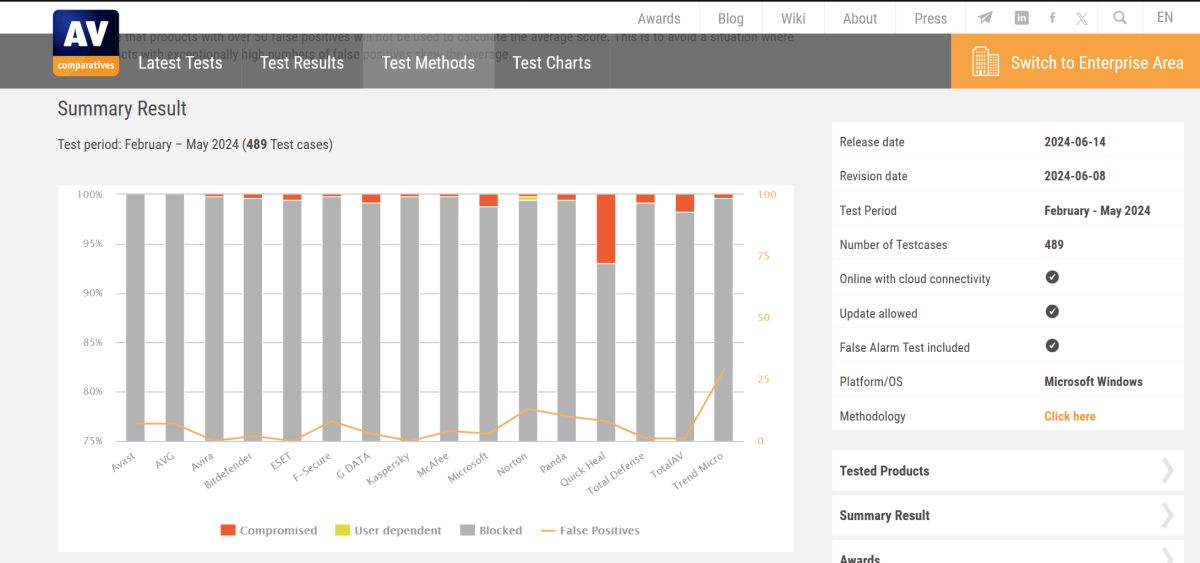1200x563 pixels.
Task: Open the Press page
Action: (x=931, y=18)
